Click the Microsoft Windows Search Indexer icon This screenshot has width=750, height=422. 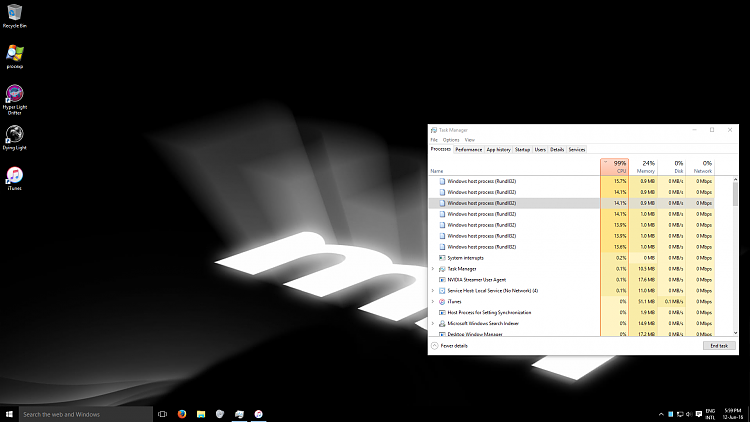coord(442,323)
